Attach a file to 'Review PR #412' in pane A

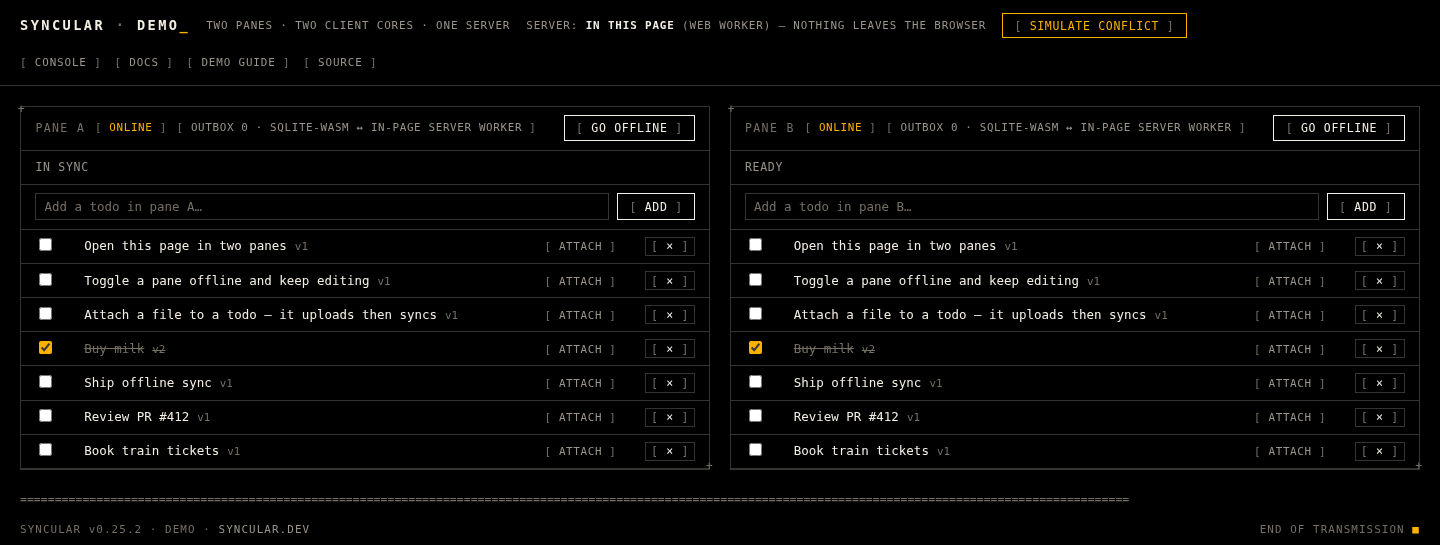coord(580,417)
